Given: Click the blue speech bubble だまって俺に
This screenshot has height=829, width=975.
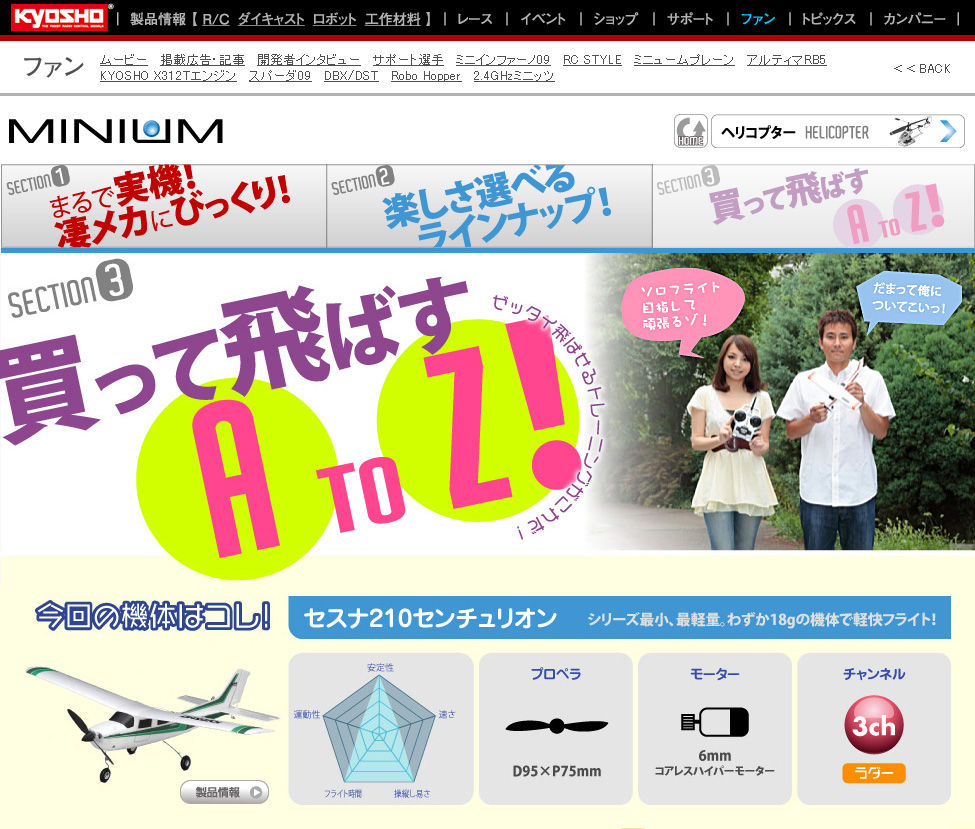Looking at the screenshot, I should 908,299.
